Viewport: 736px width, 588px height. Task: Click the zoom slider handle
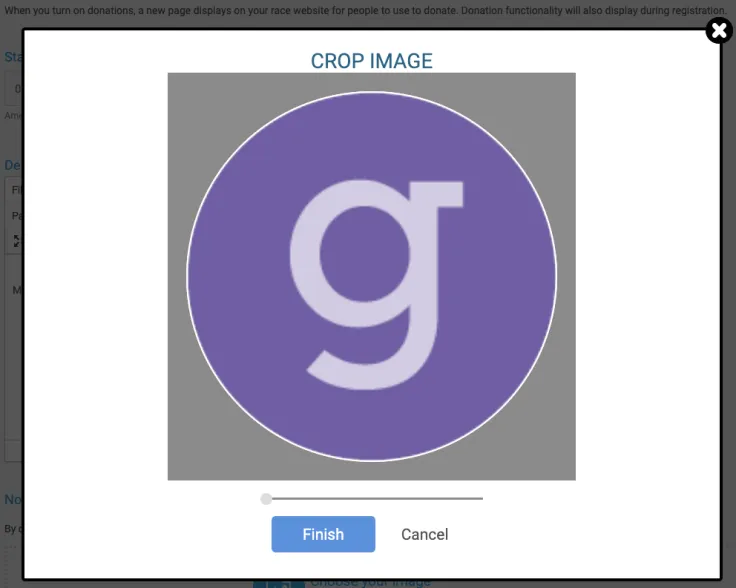click(266, 499)
